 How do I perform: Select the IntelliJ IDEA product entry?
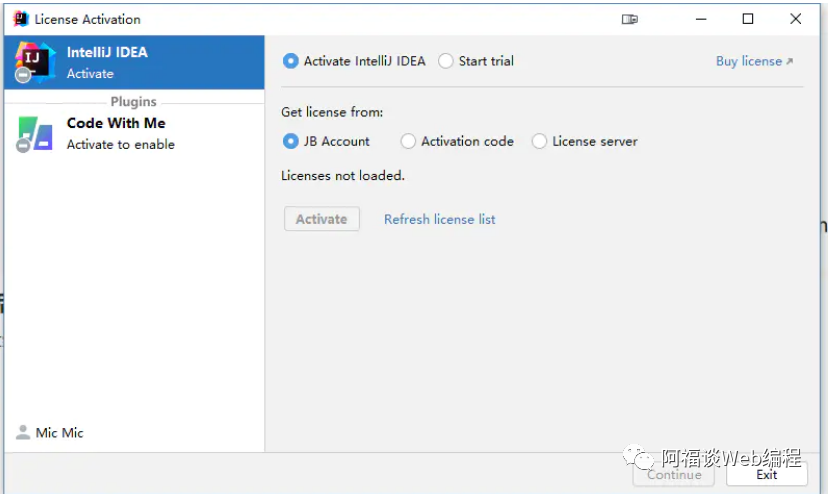coord(134,62)
